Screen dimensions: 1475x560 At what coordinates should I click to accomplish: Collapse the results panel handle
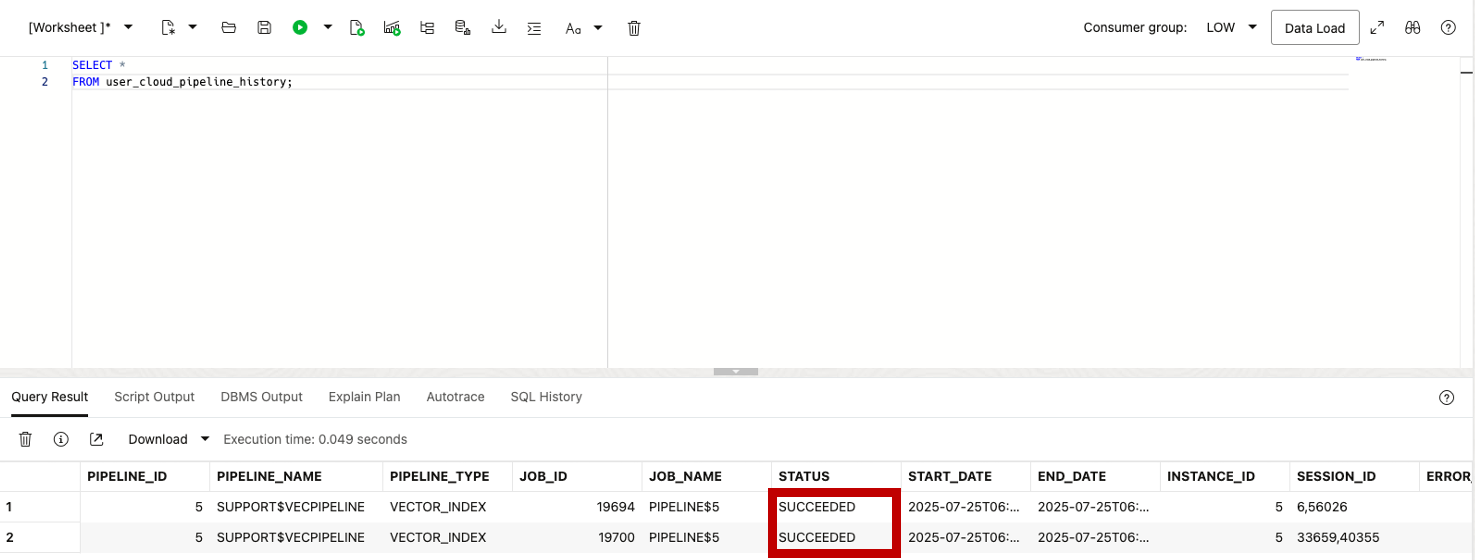(x=736, y=372)
